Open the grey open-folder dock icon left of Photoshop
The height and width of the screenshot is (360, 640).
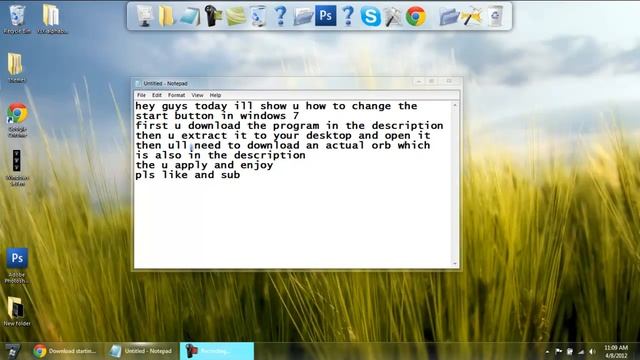point(303,16)
